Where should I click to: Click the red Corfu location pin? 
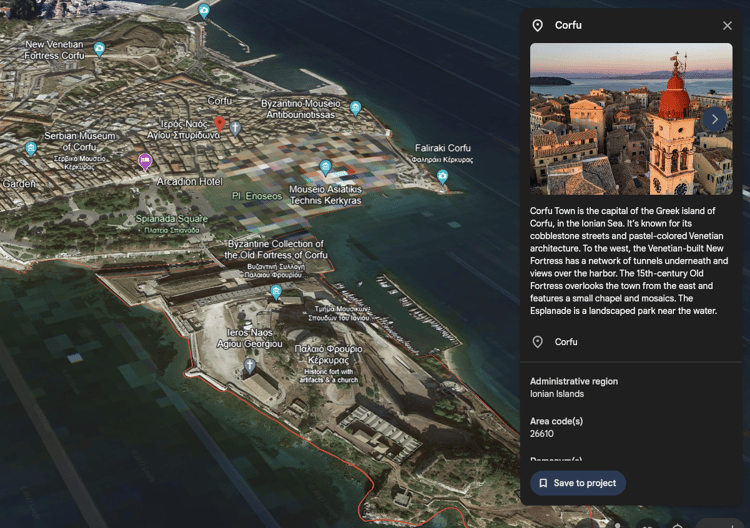(220, 124)
